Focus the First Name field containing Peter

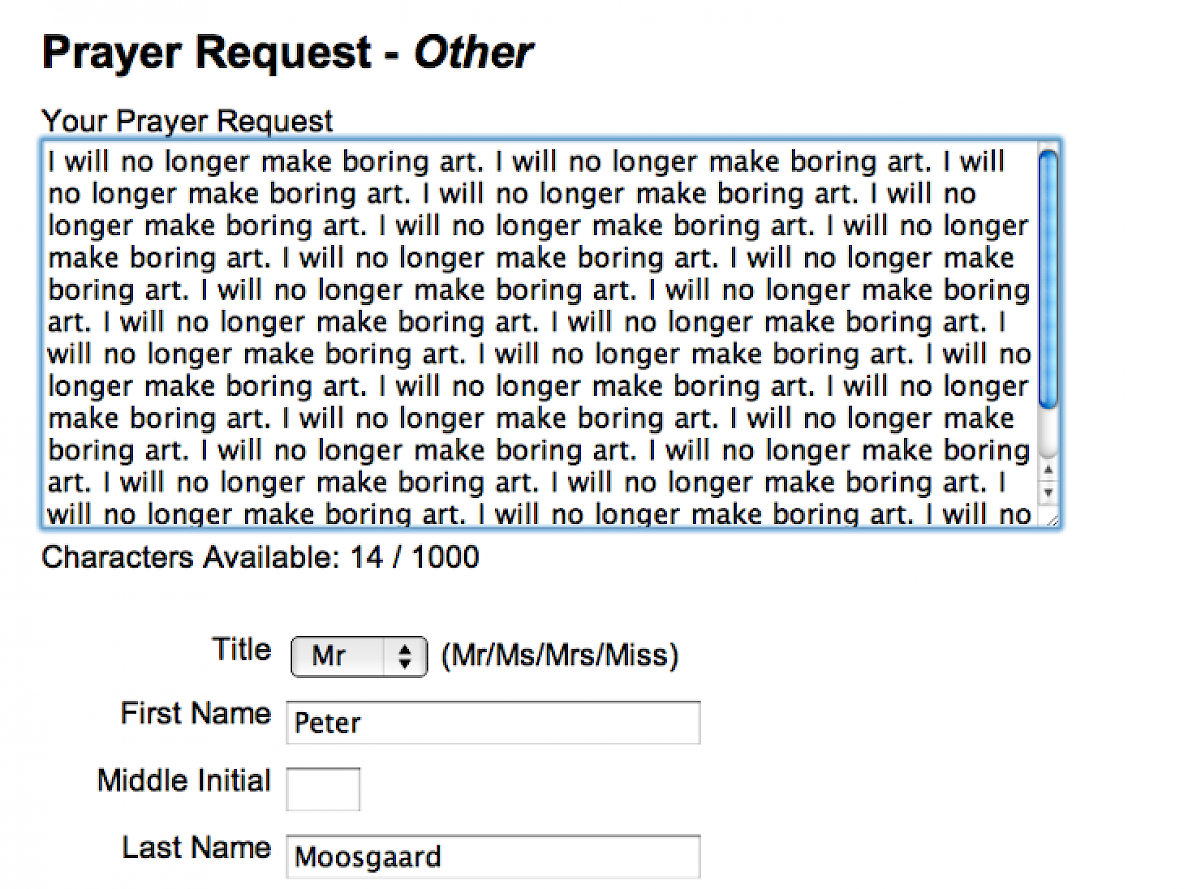(493, 723)
